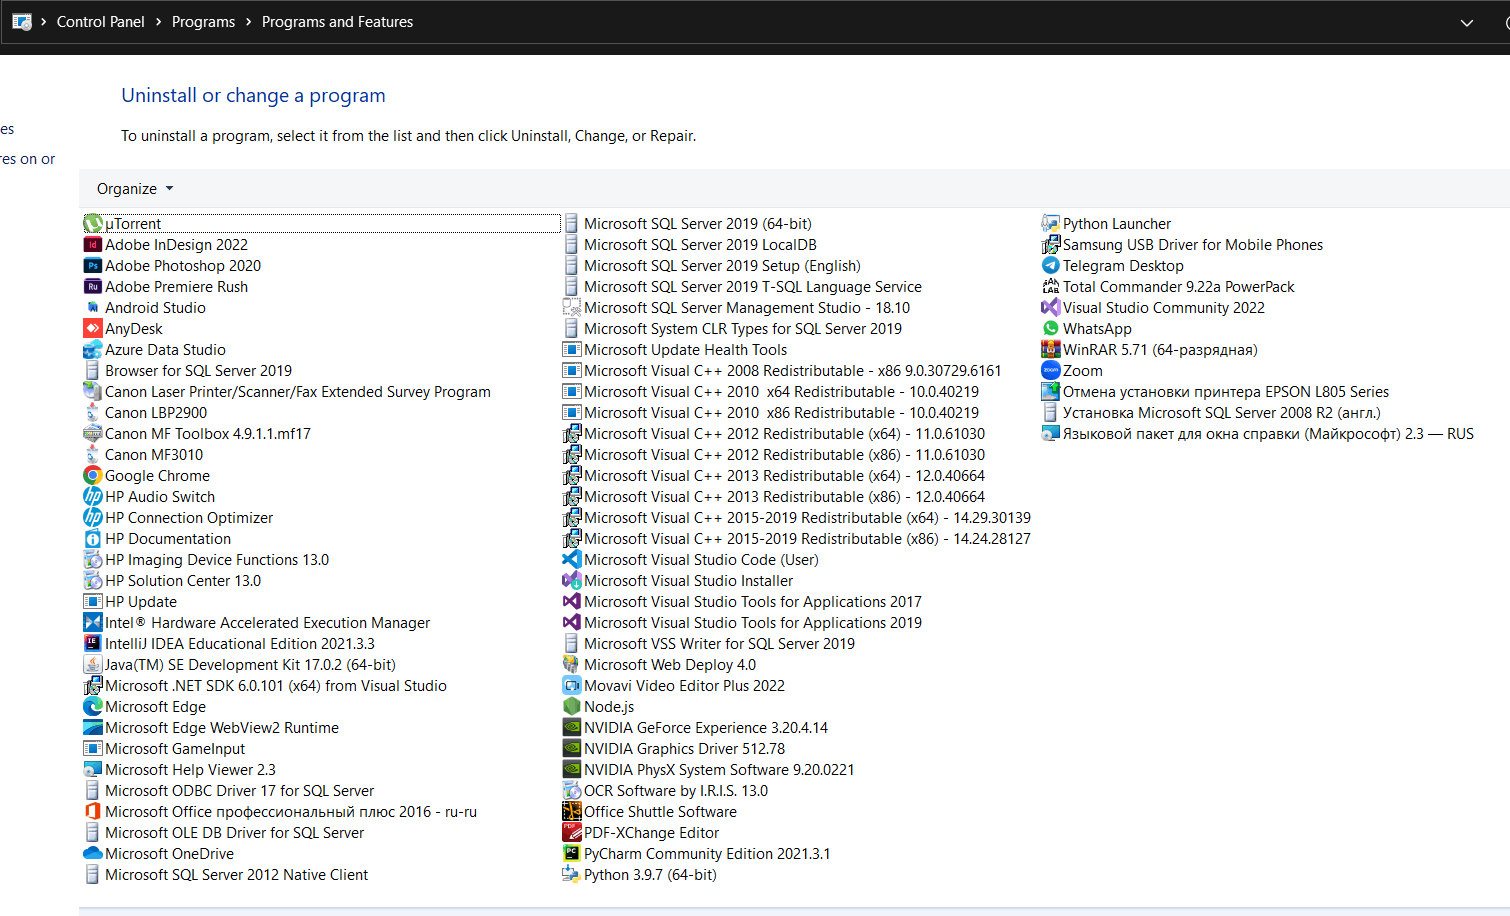
Task: Click the Microsoft Edge icon
Action: coord(93,707)
